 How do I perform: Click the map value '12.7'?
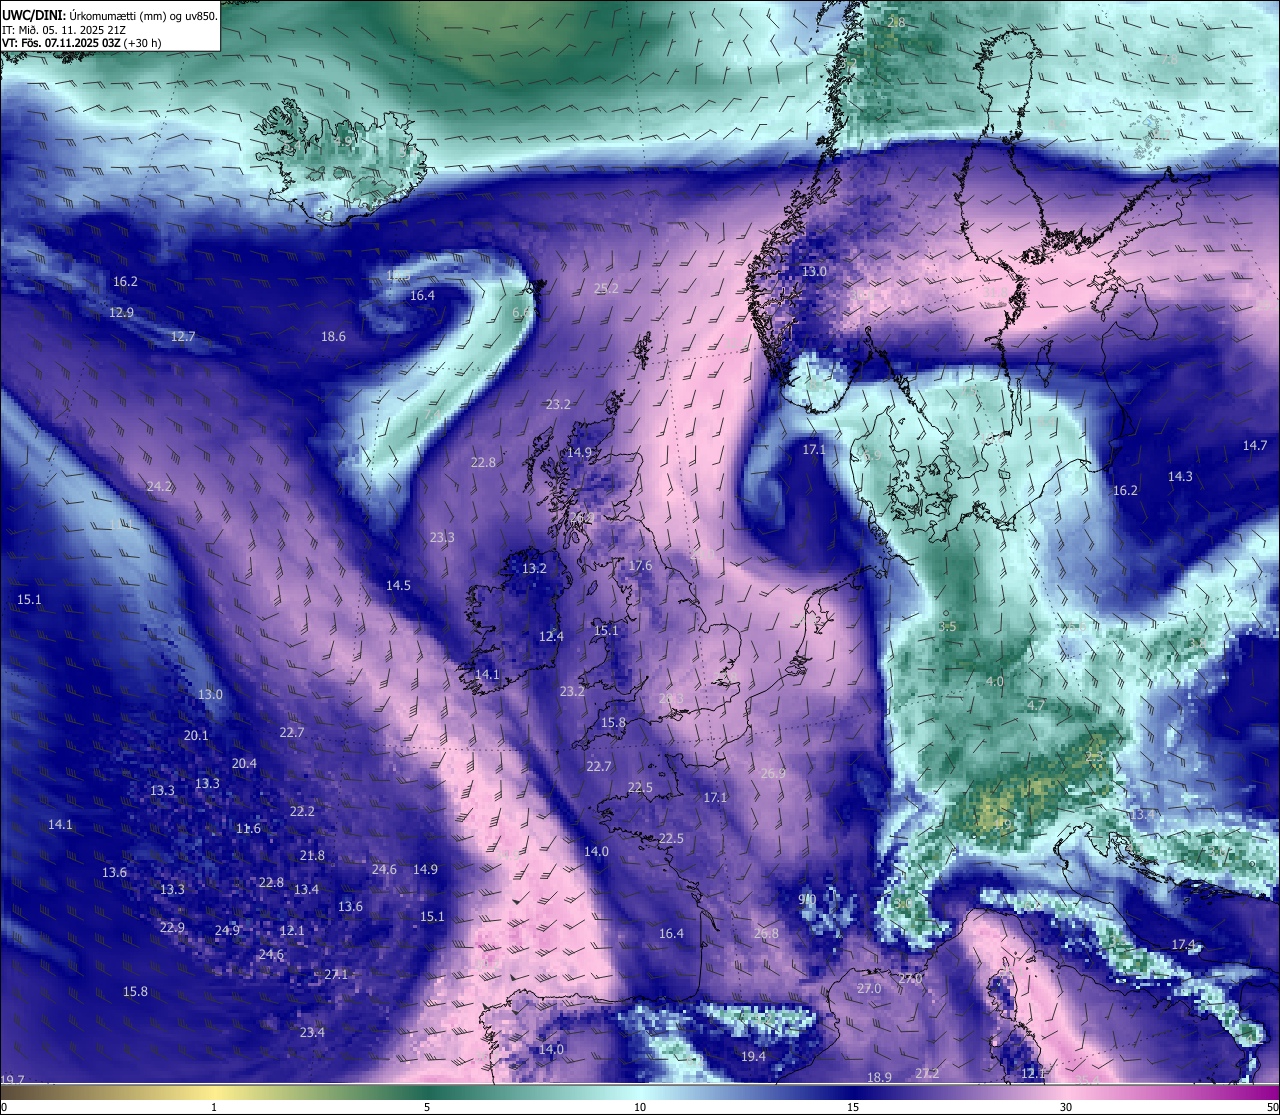click(183, 337)
